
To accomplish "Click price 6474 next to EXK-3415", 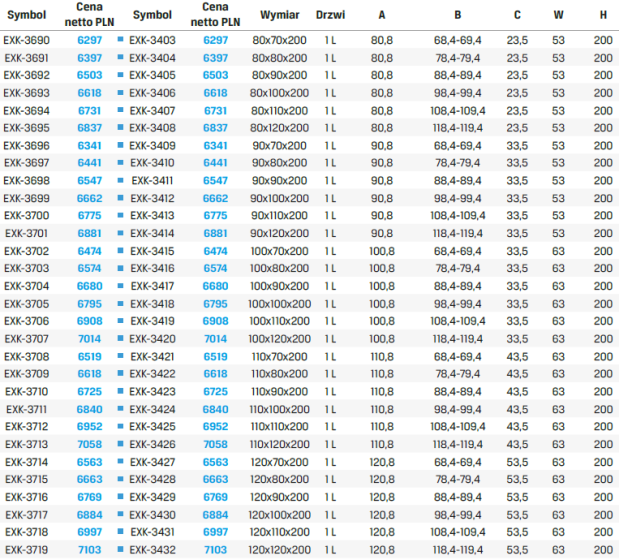I will (216, 251).
